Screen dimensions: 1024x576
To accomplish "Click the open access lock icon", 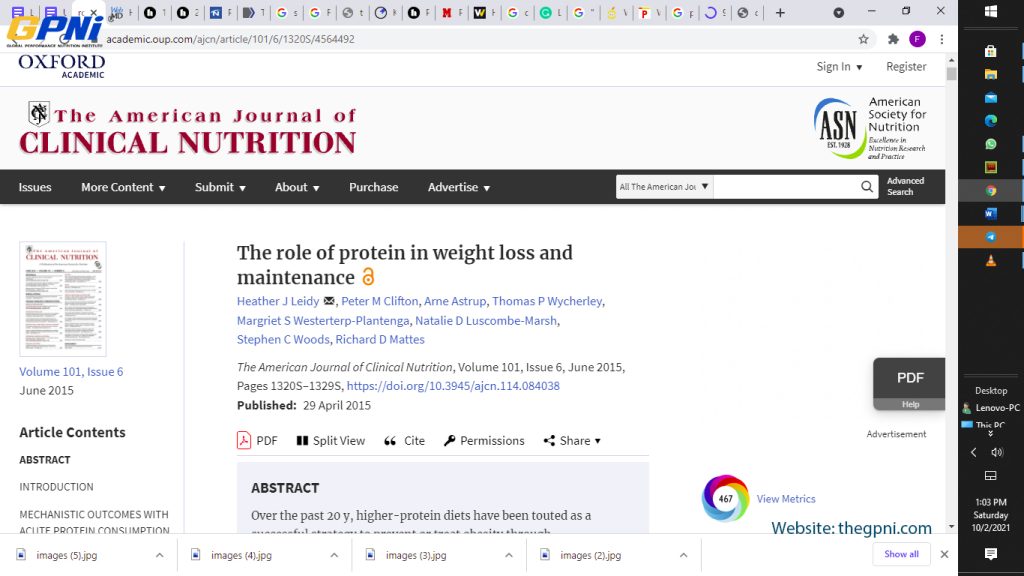I will click(x=368, y=277).
